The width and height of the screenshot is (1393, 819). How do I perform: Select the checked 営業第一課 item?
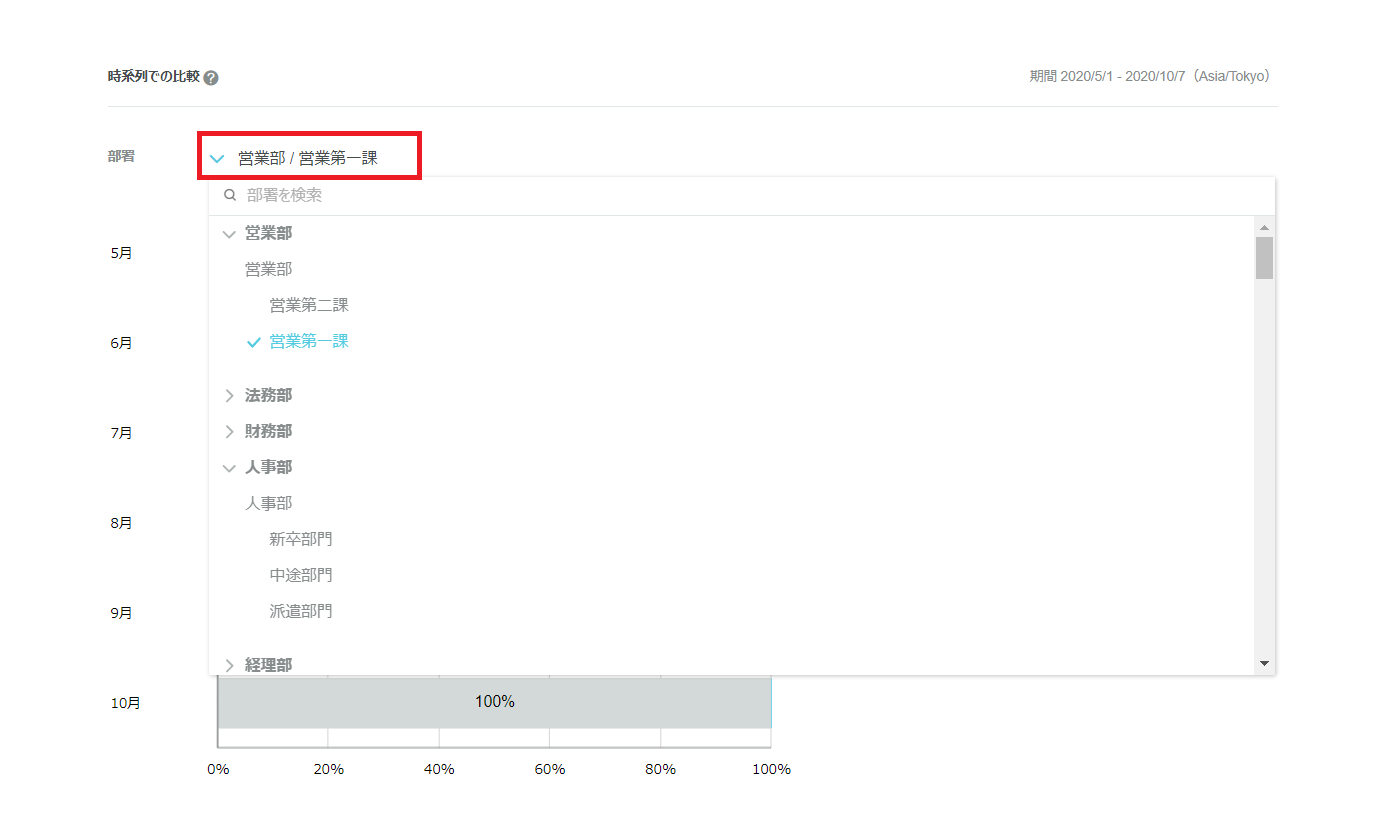click(x=309, y=342)
